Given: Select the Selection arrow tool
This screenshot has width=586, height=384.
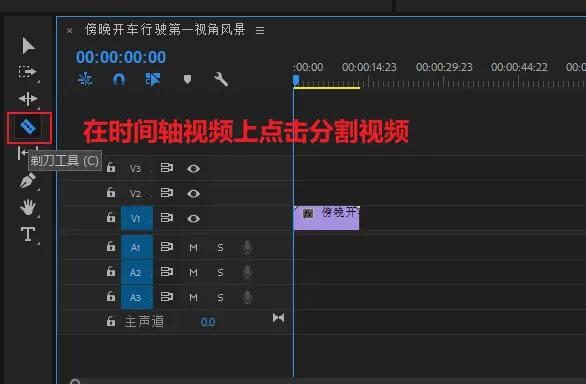Looking at the screenshot, I should [28, 46].
